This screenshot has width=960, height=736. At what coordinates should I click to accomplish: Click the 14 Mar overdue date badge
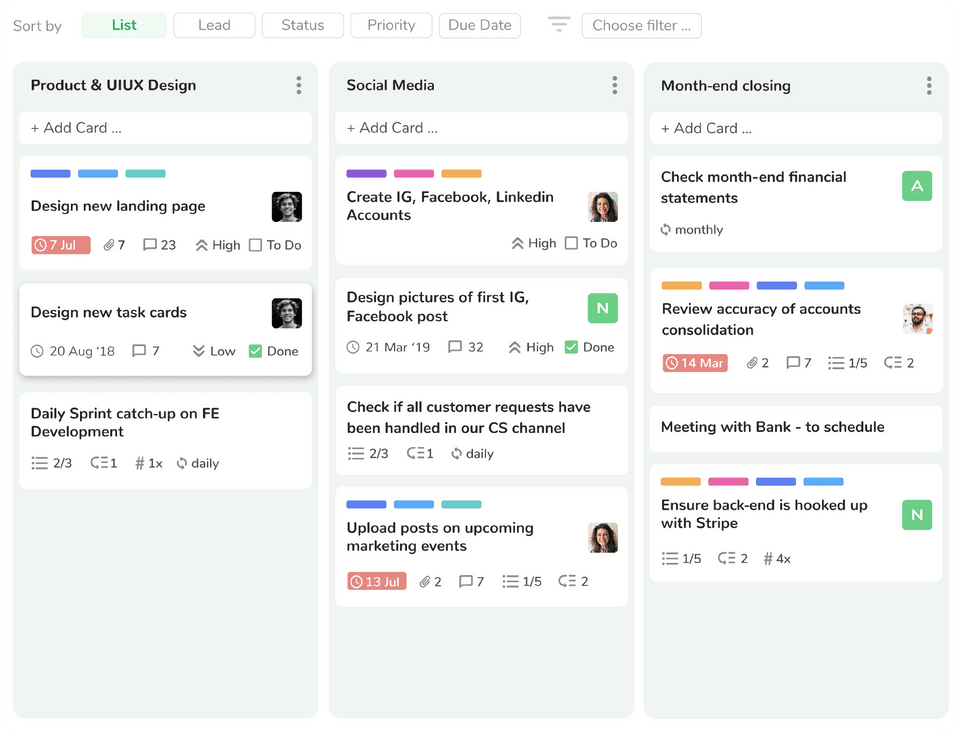(x=695, y=363)
